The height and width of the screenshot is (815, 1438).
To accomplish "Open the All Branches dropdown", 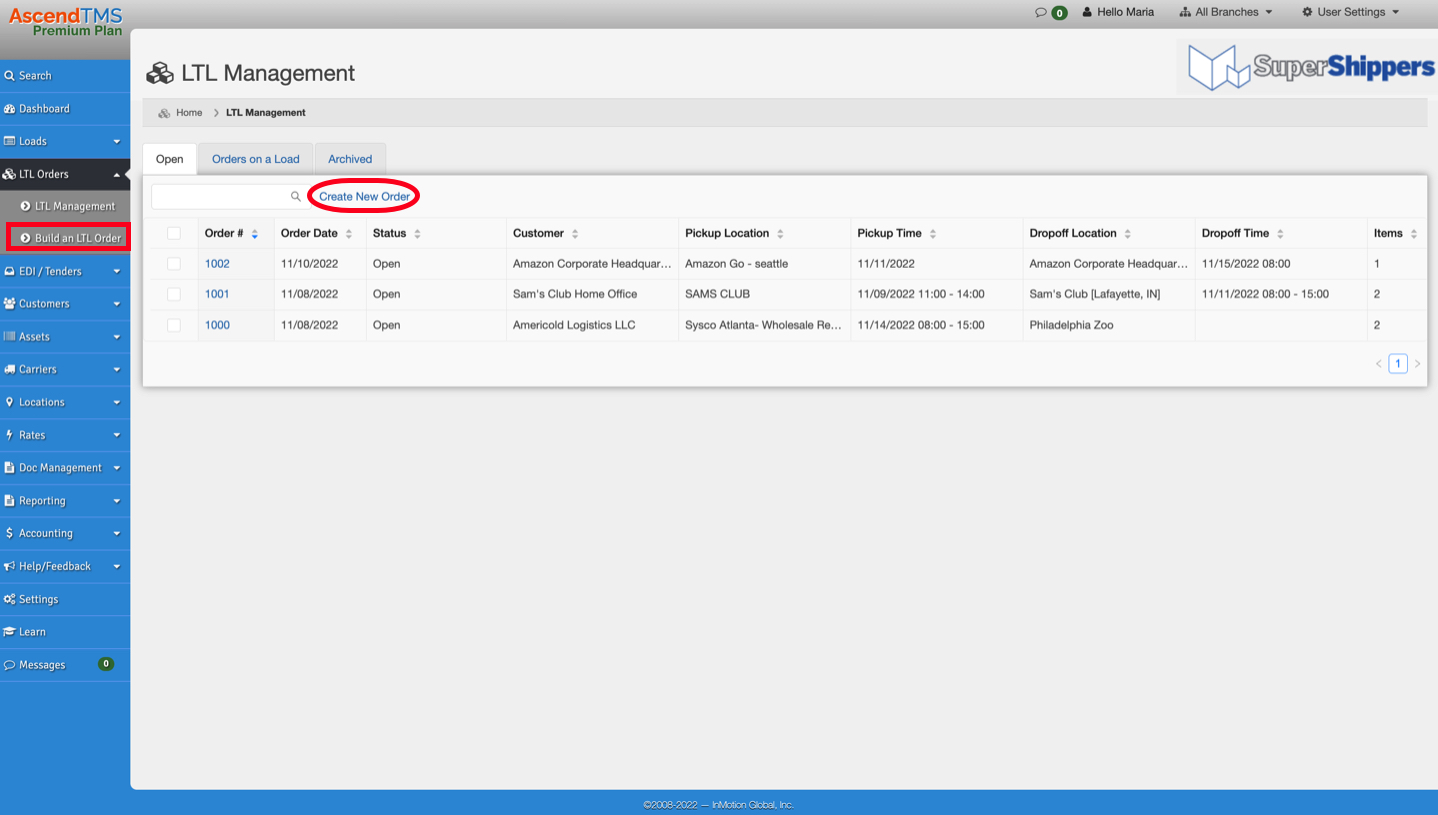I will tap(1226, 12).
